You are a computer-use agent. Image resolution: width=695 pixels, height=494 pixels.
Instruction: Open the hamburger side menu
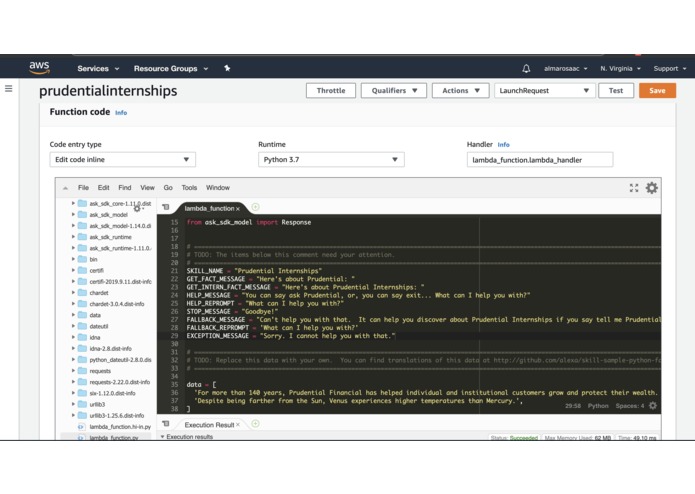coord(8,89)
